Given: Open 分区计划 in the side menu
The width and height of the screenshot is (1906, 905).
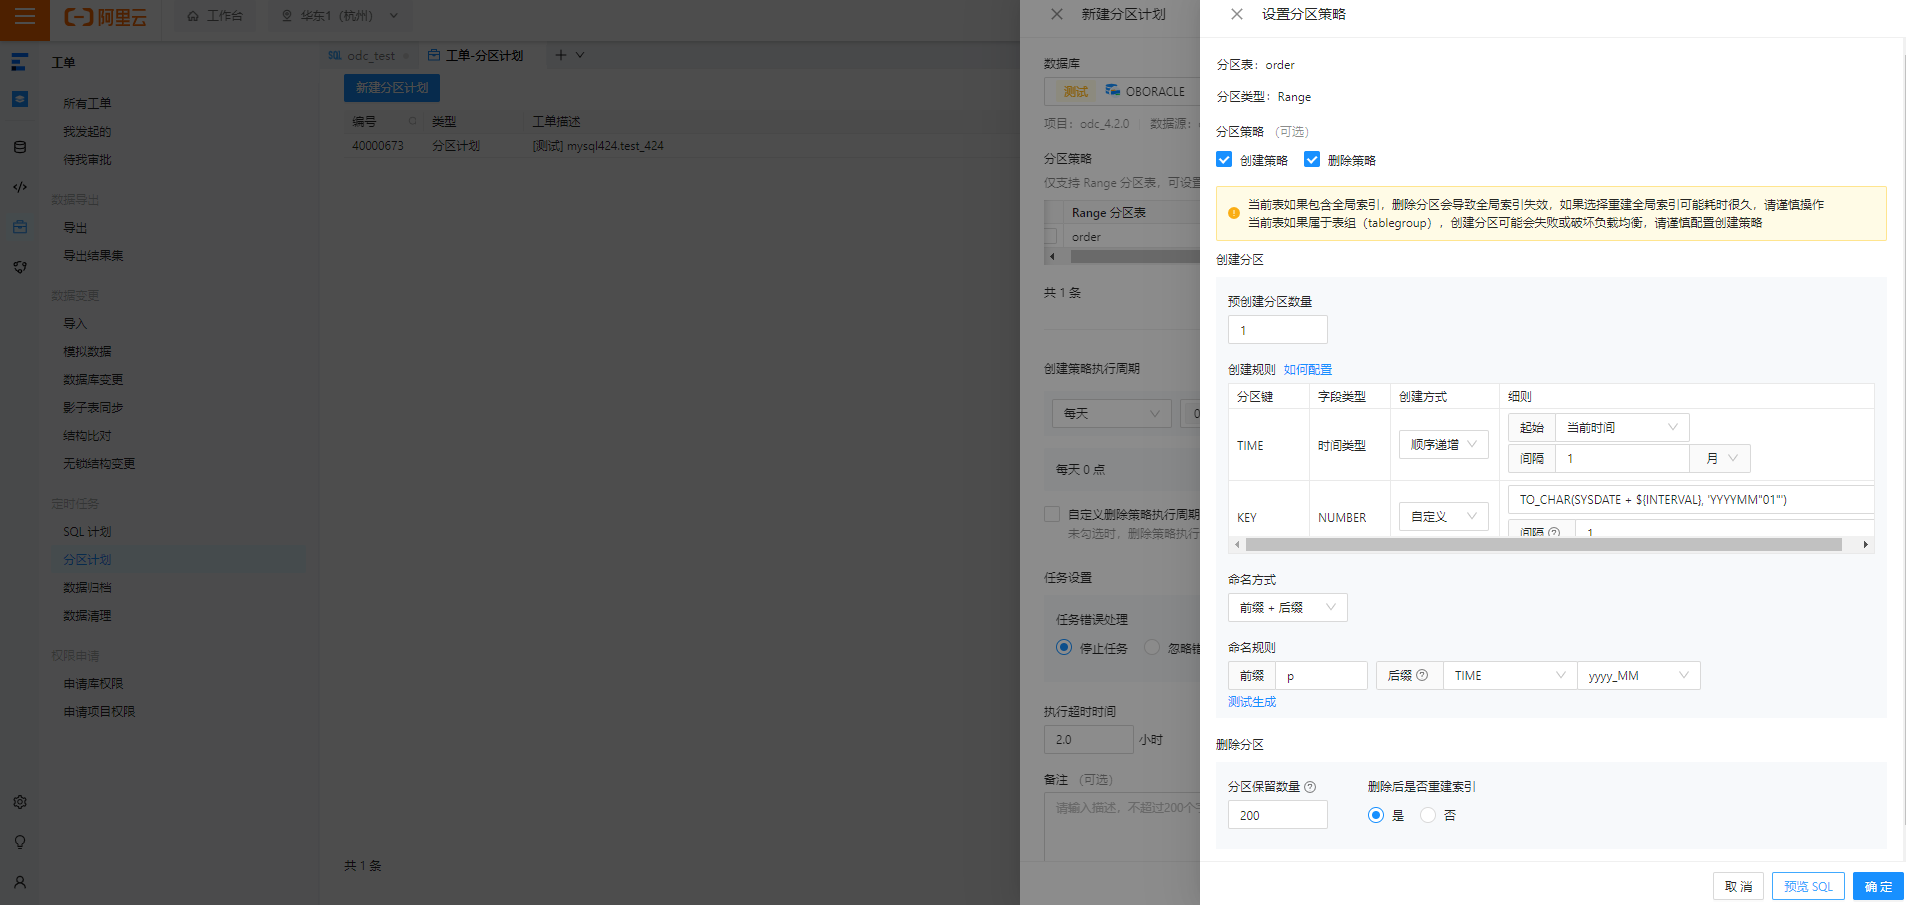Looking at the screenshot, I should [x=87, y=559].
